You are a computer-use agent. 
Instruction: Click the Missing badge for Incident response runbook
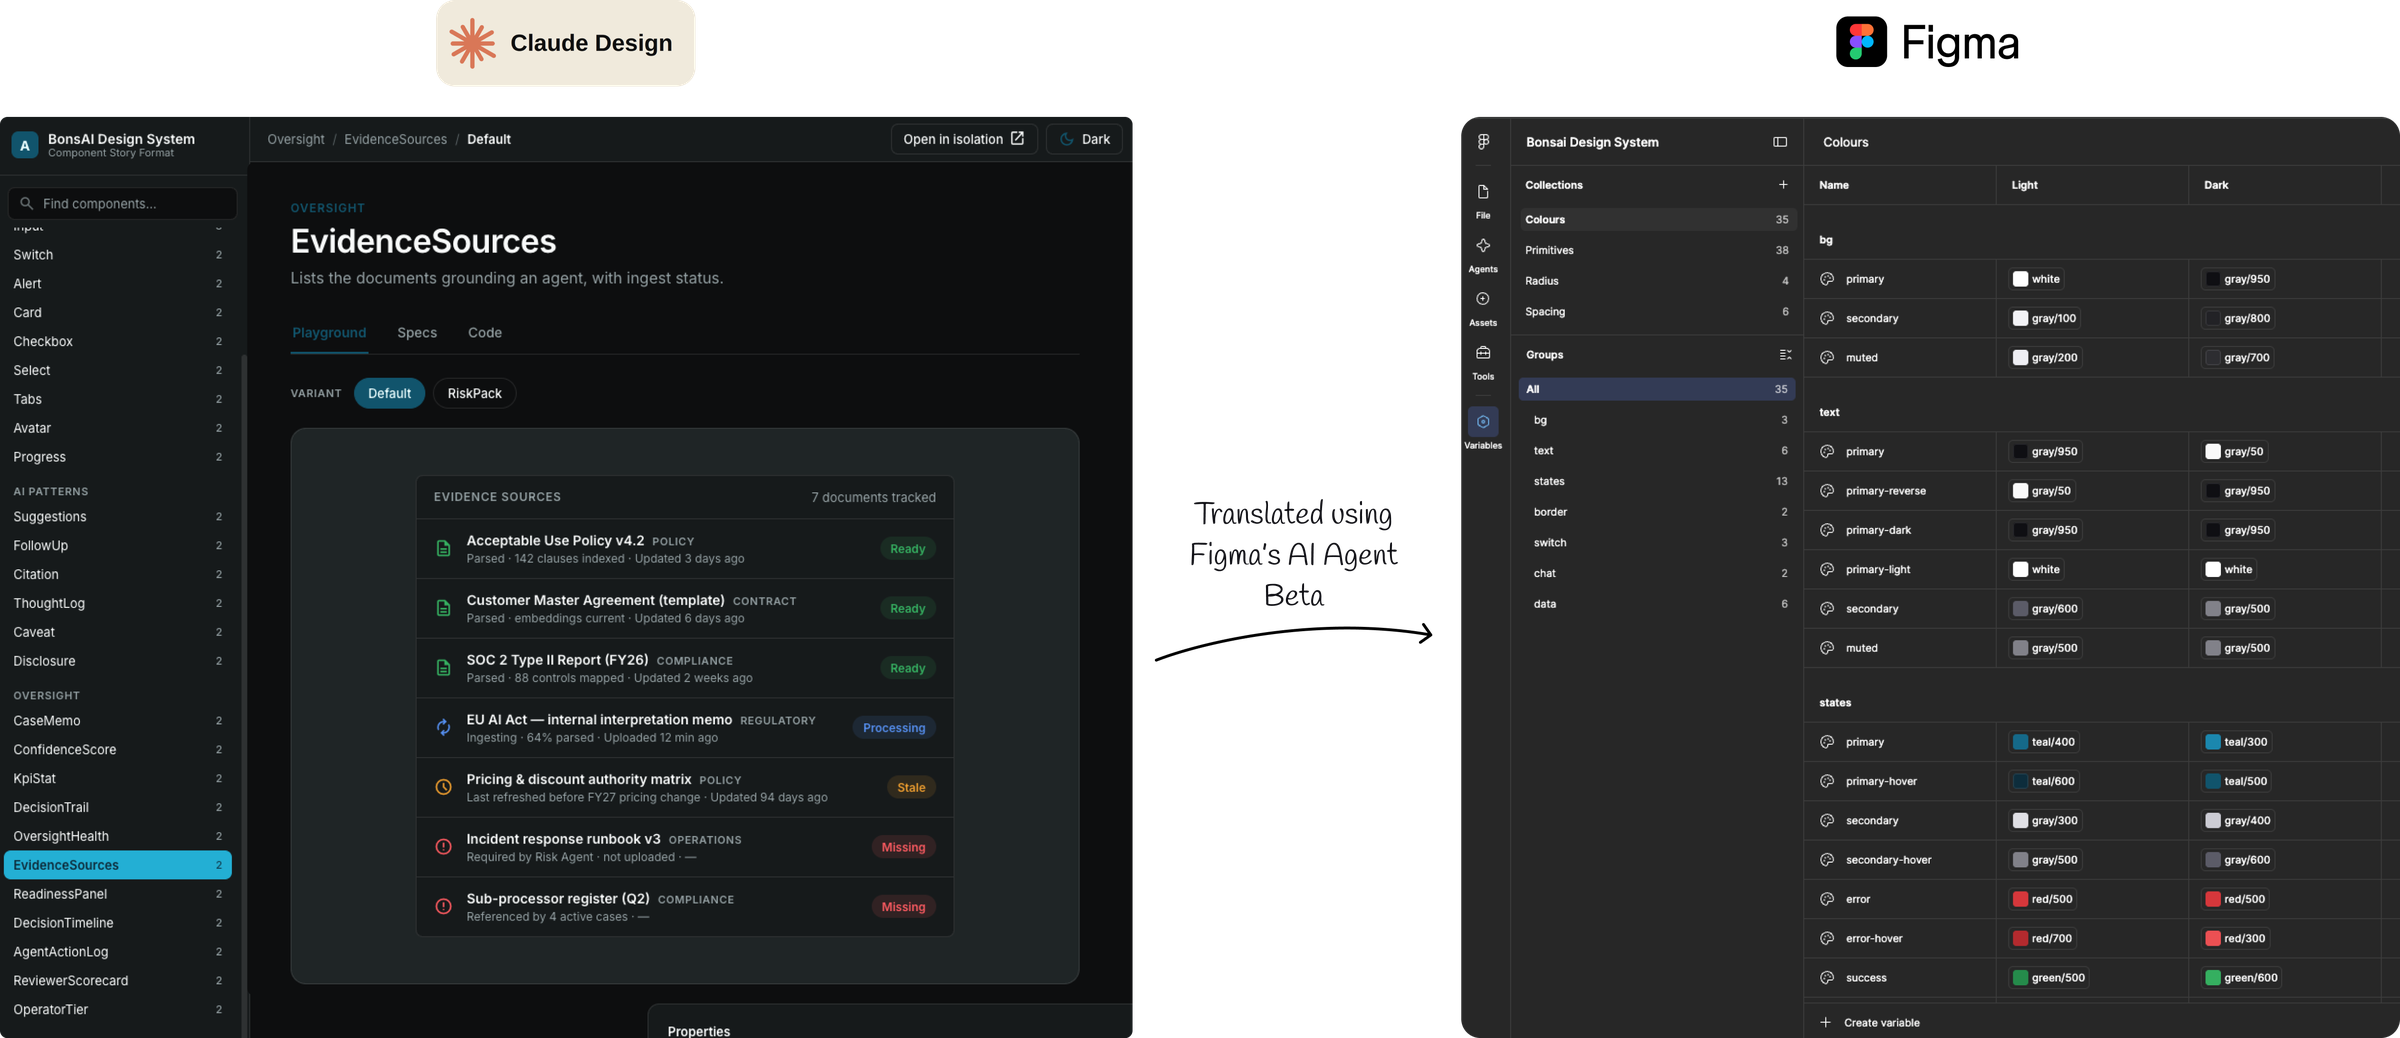(x=903, y=847)
